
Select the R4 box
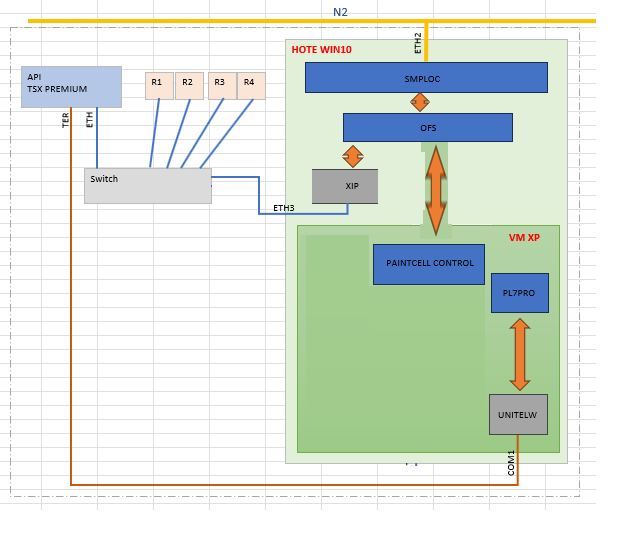coord(251,86)
